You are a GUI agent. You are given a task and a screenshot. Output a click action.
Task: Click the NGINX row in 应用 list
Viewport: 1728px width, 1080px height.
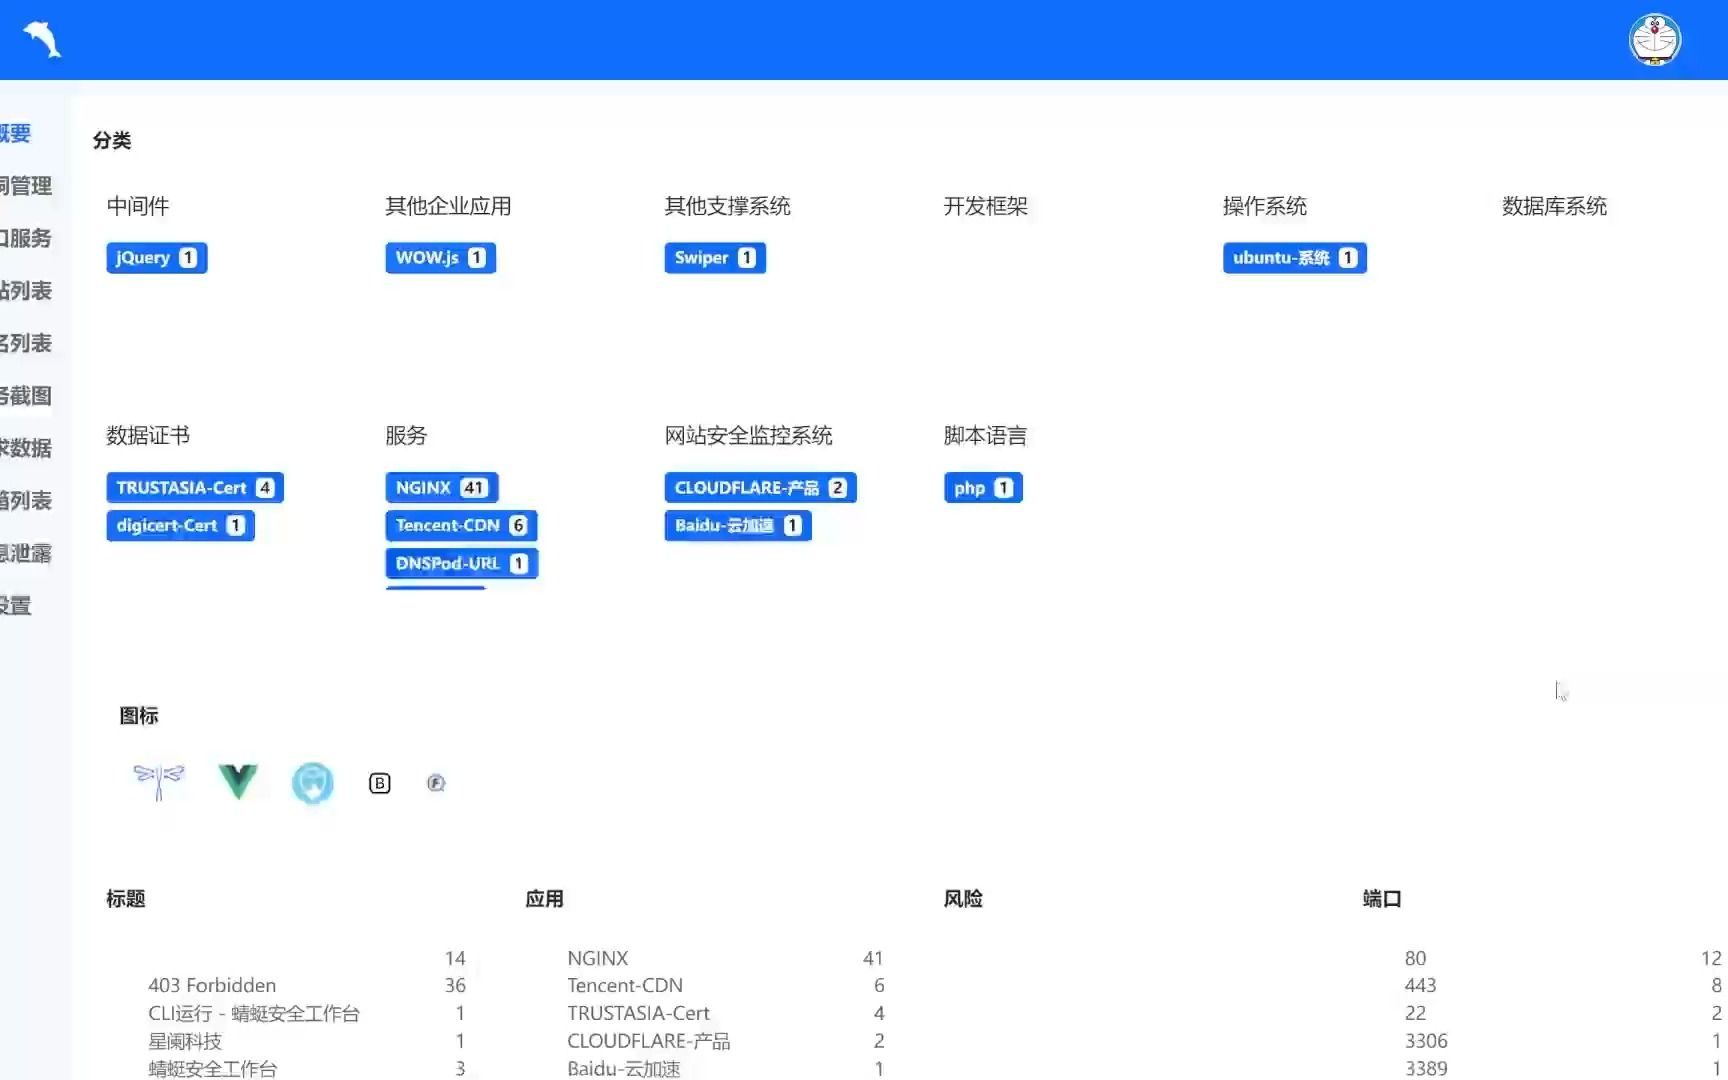(726, 958)
